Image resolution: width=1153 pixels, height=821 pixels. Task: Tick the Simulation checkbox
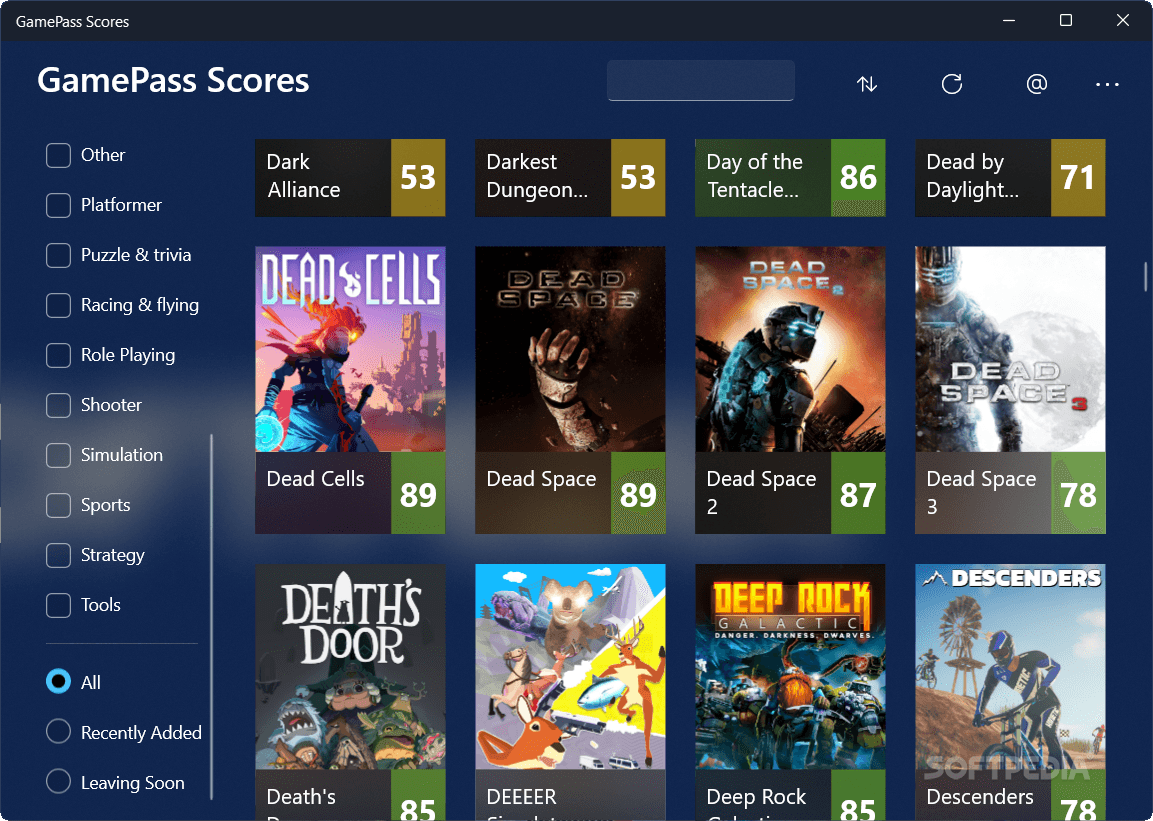click(58, 455)
